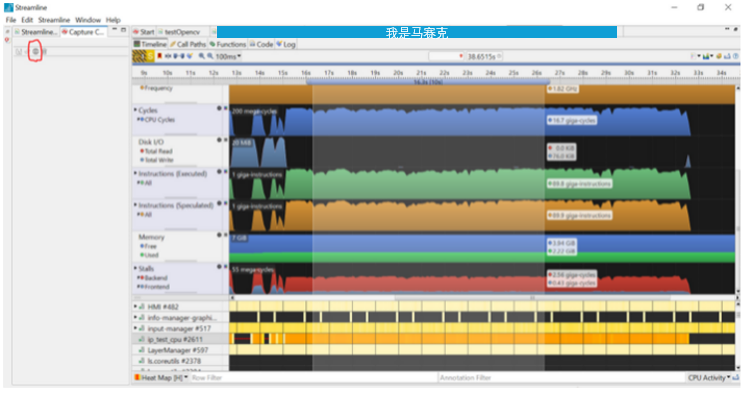Expand the Cycles chart series
751x394 pixels.
(136, 110)
